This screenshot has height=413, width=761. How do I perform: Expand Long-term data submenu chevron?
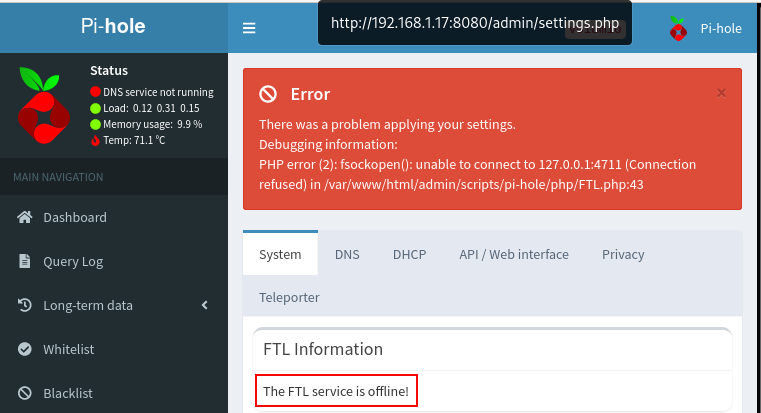tap(205, 305)
